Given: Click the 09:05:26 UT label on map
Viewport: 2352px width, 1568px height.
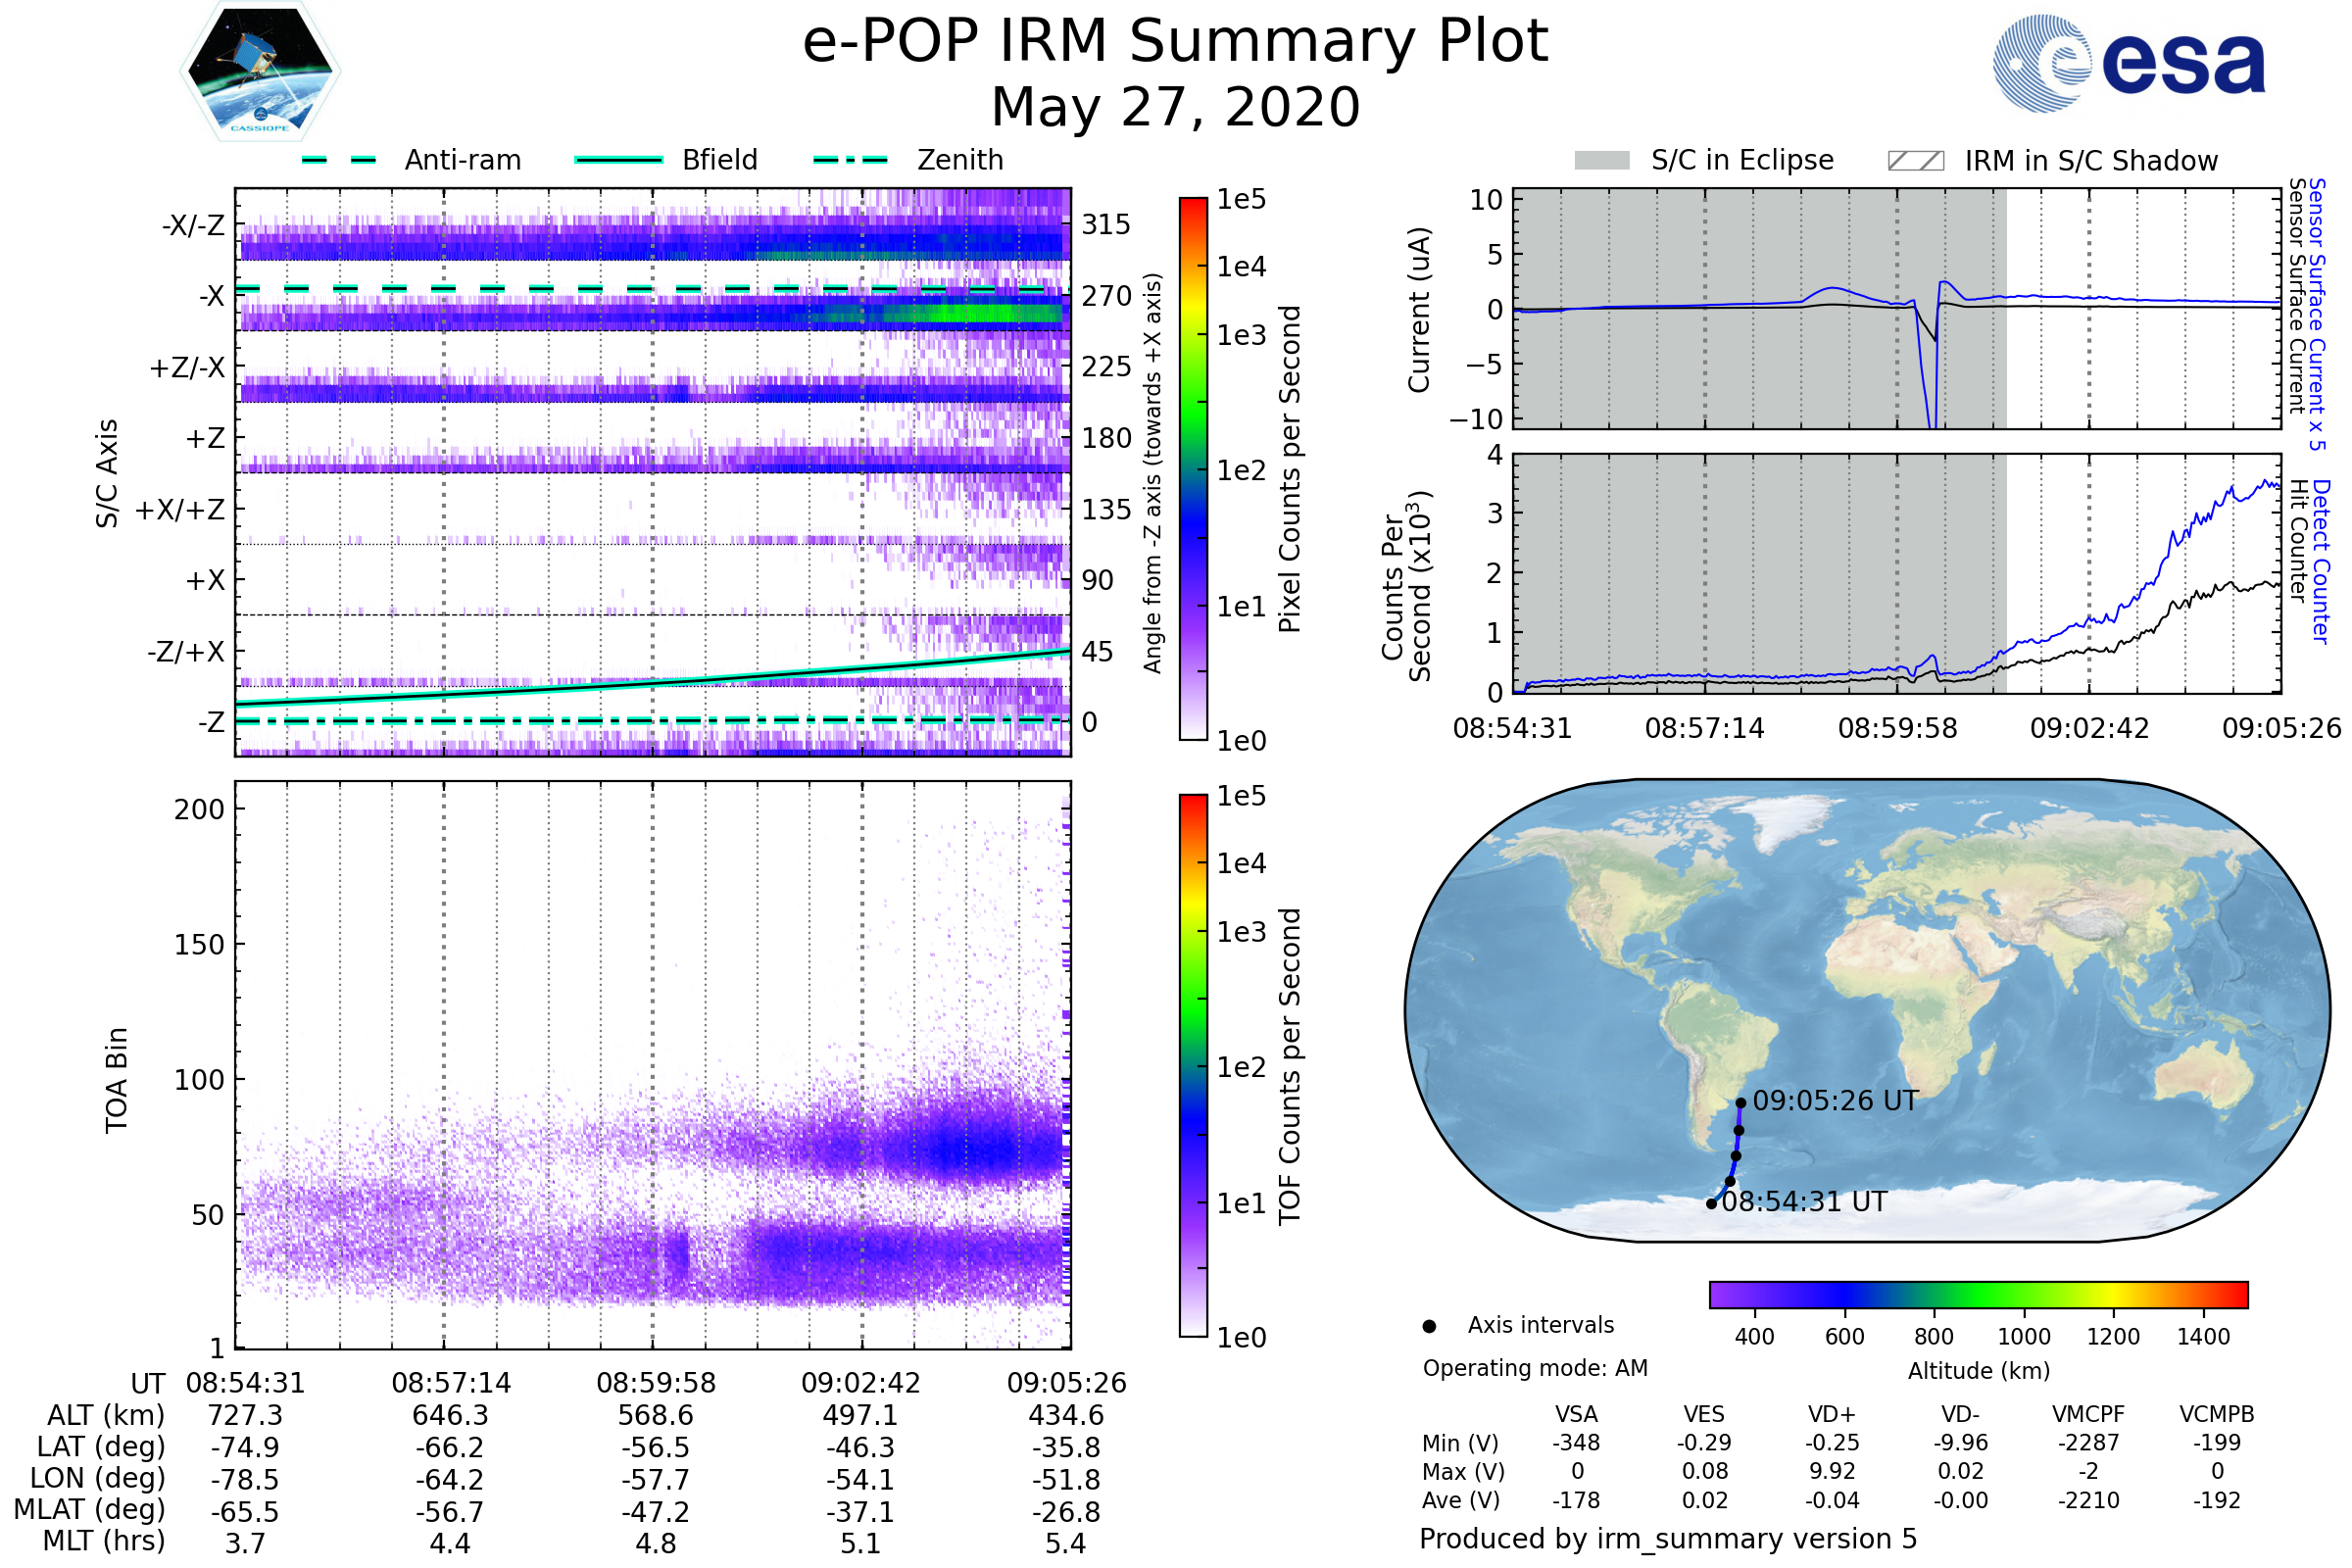Looking at the screenshot, I should pos(1835,1101).
